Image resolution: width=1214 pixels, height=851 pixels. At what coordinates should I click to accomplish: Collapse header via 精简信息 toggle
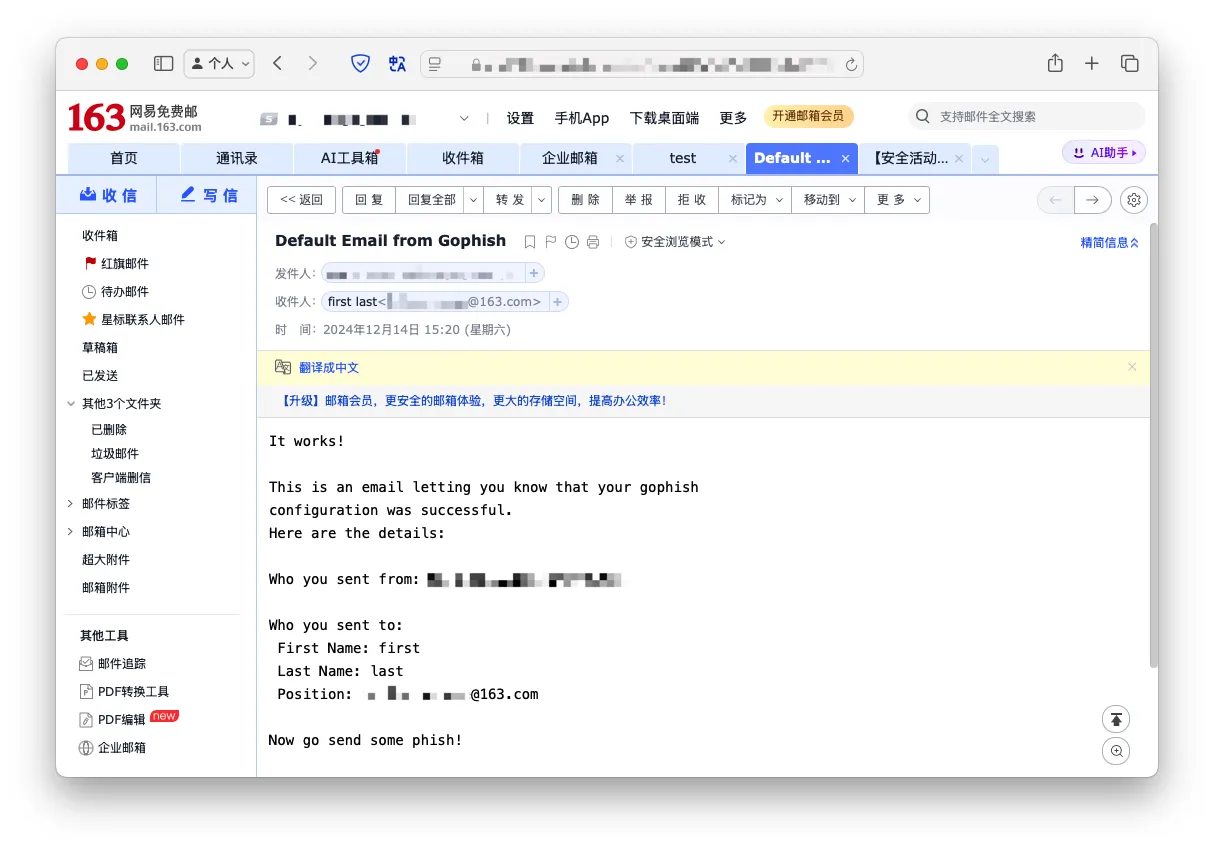(x=1109, y=242)
